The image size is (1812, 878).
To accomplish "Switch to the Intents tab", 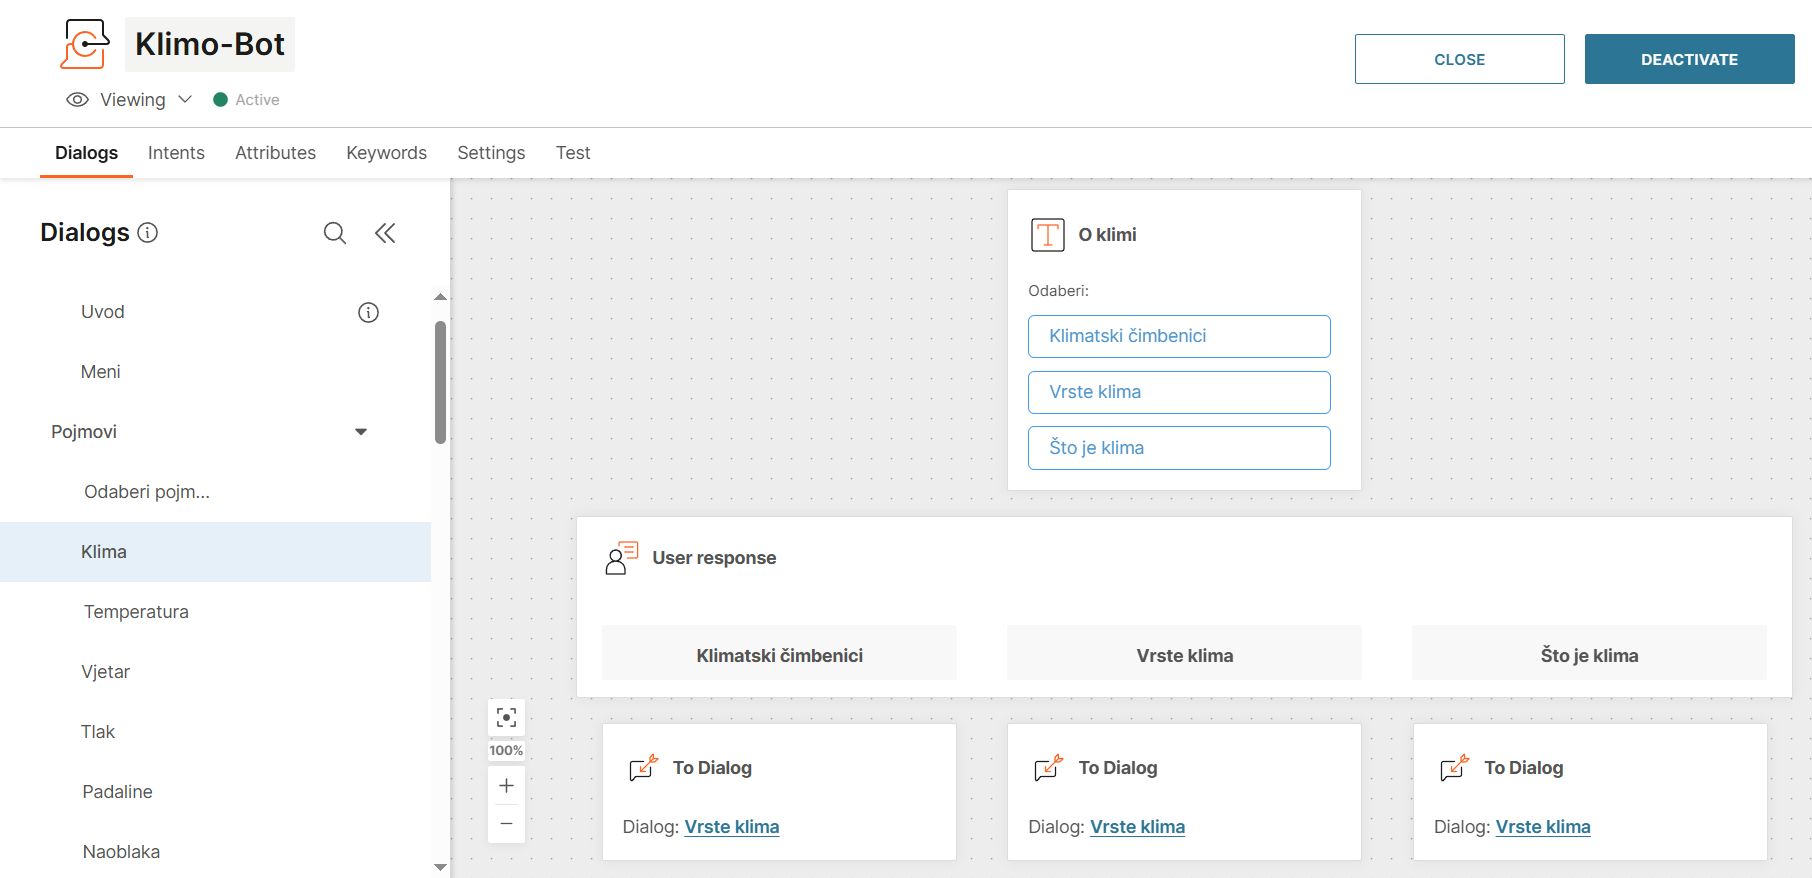I will (176, 153).
